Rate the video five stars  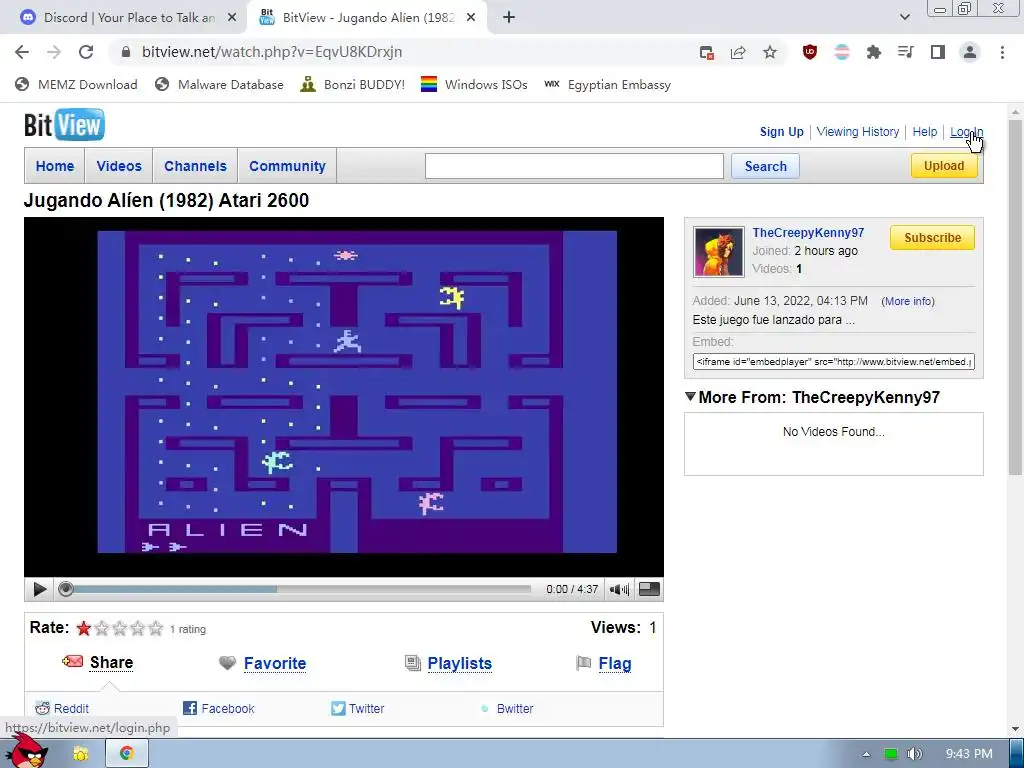pyautogui.click(x=155, y=628)
